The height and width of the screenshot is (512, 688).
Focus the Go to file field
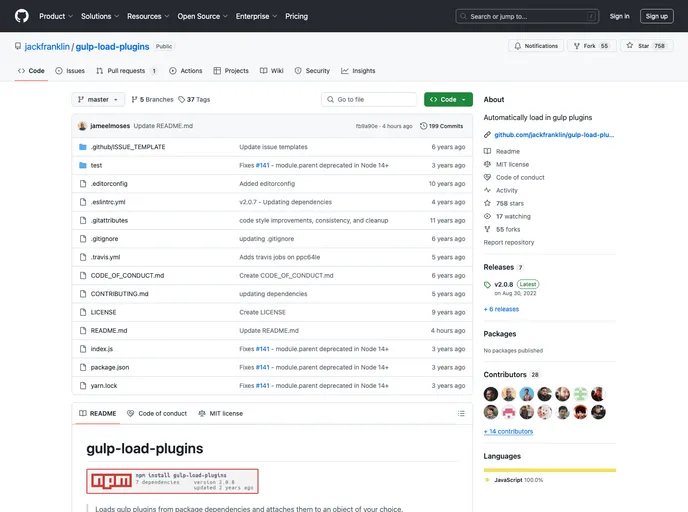tap(369, 100)
